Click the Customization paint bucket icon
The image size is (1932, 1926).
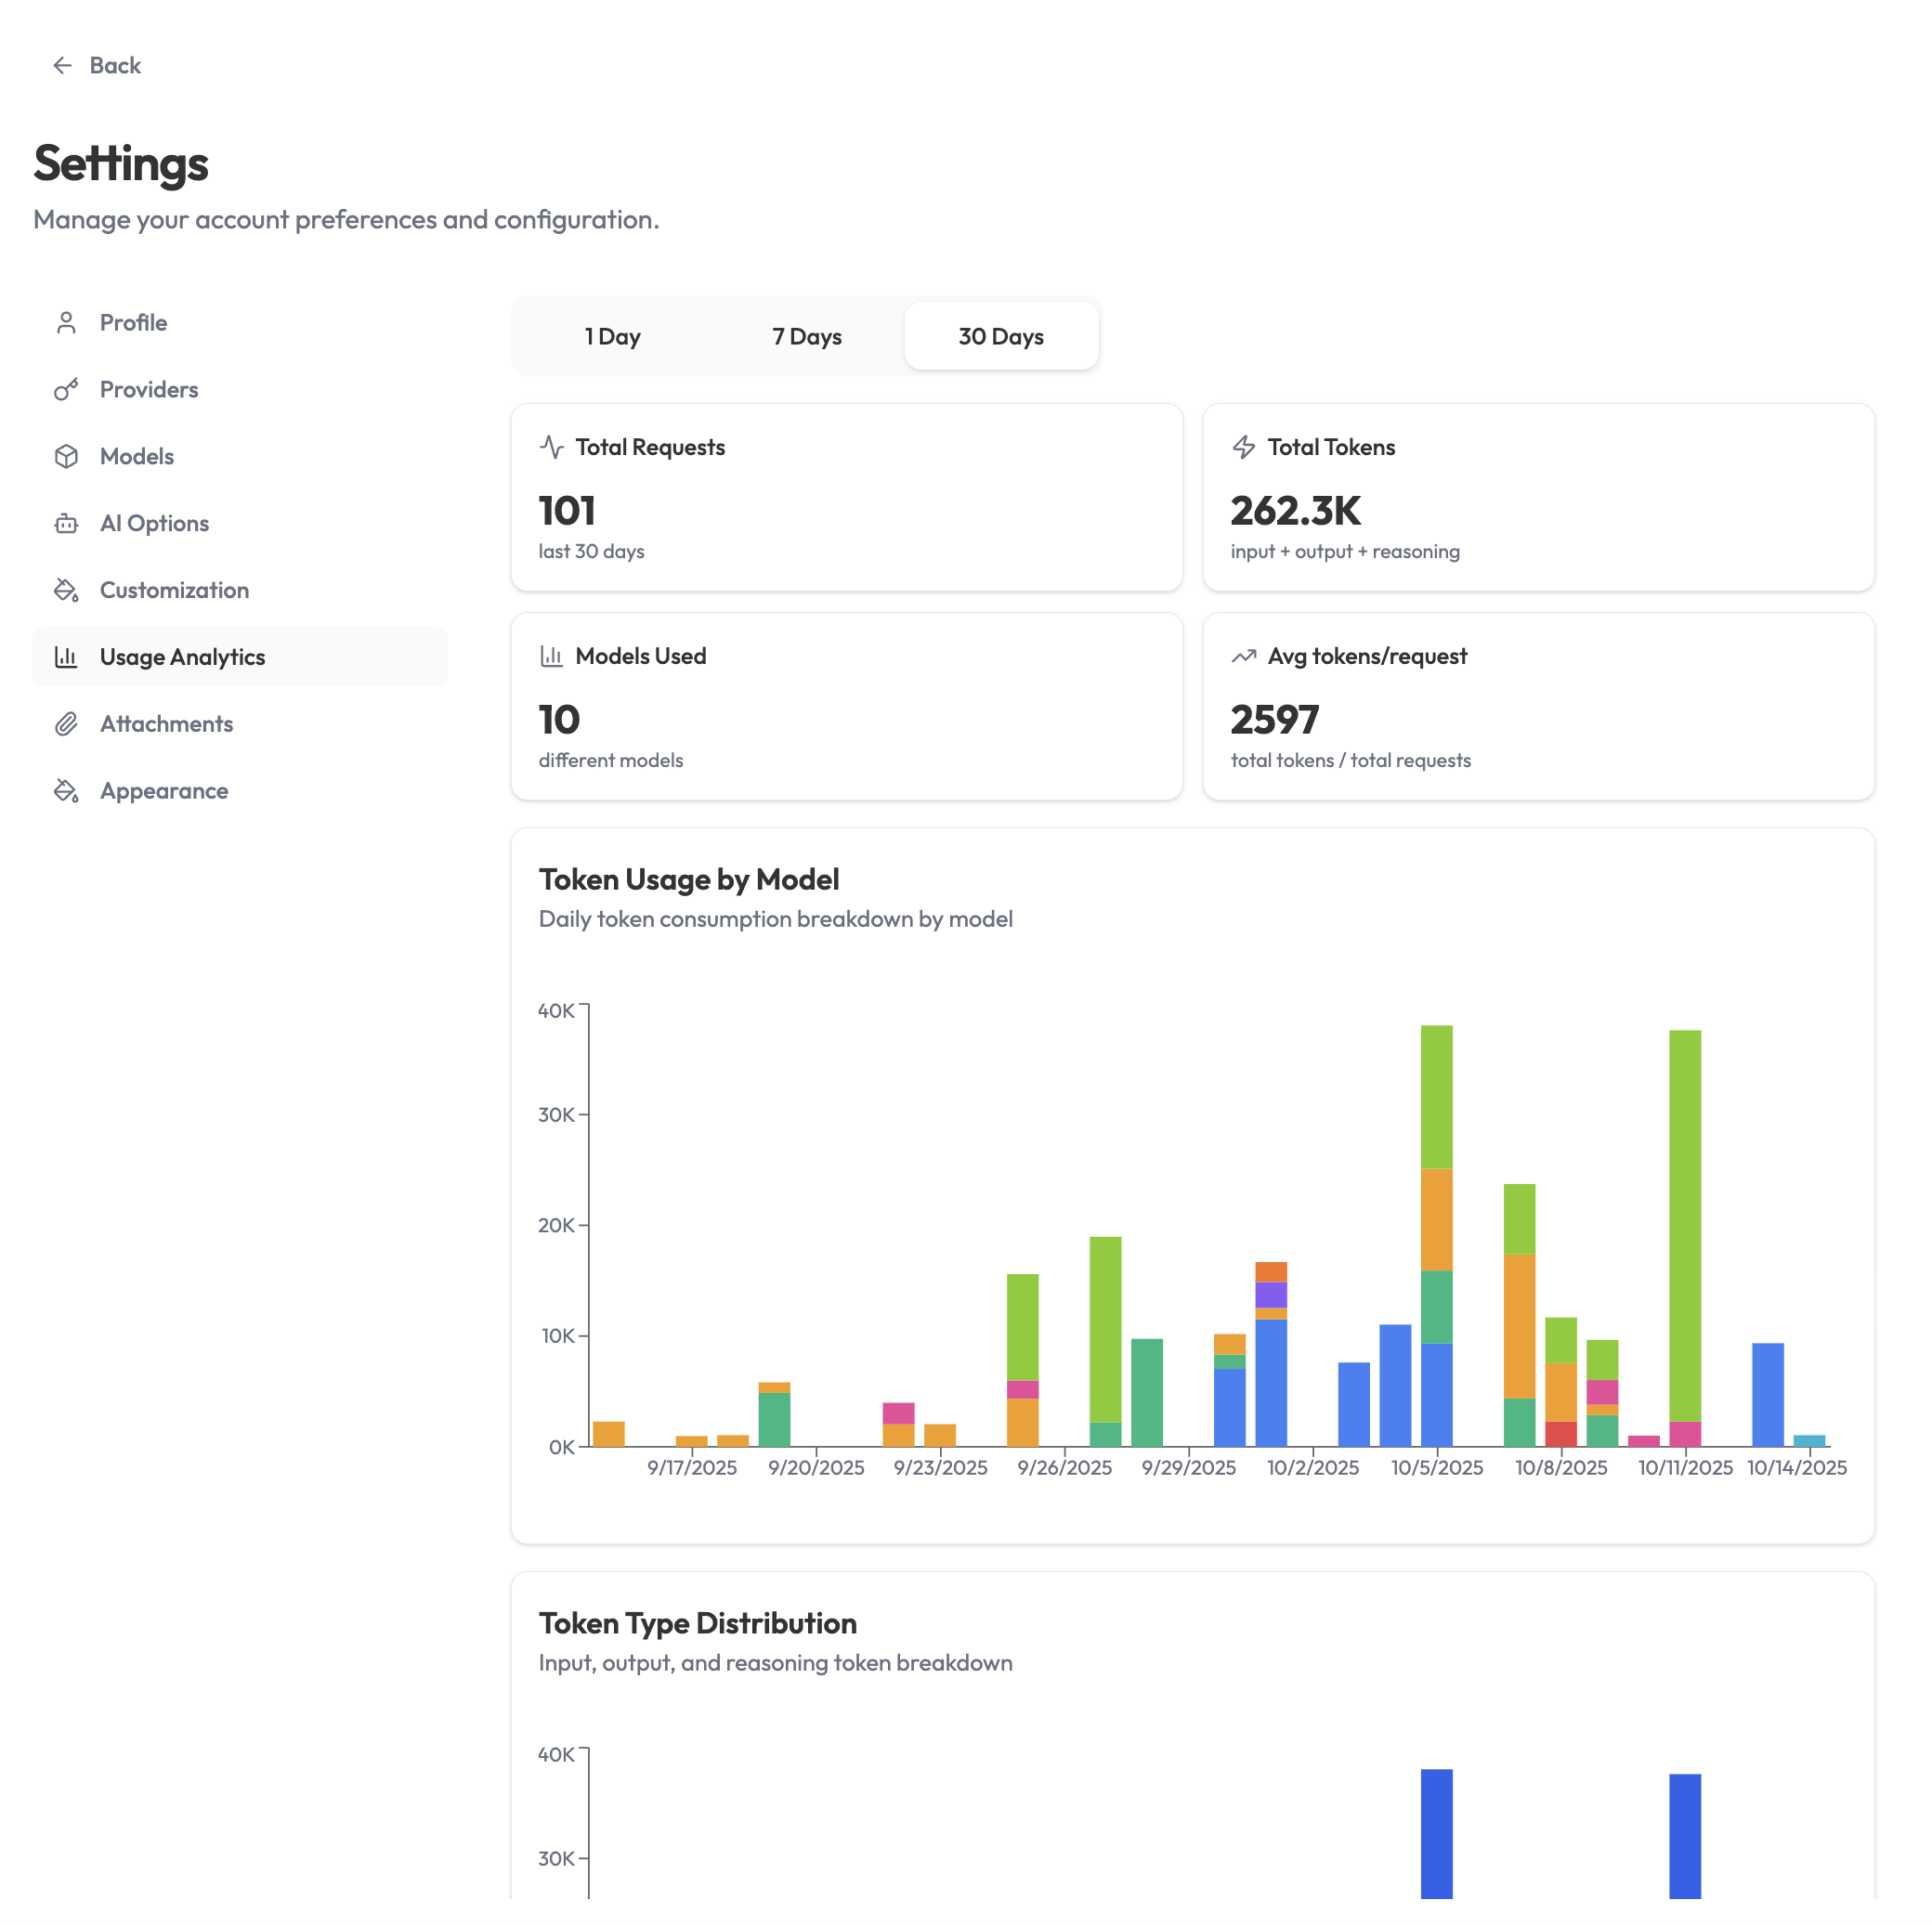(x=66, y=591)
